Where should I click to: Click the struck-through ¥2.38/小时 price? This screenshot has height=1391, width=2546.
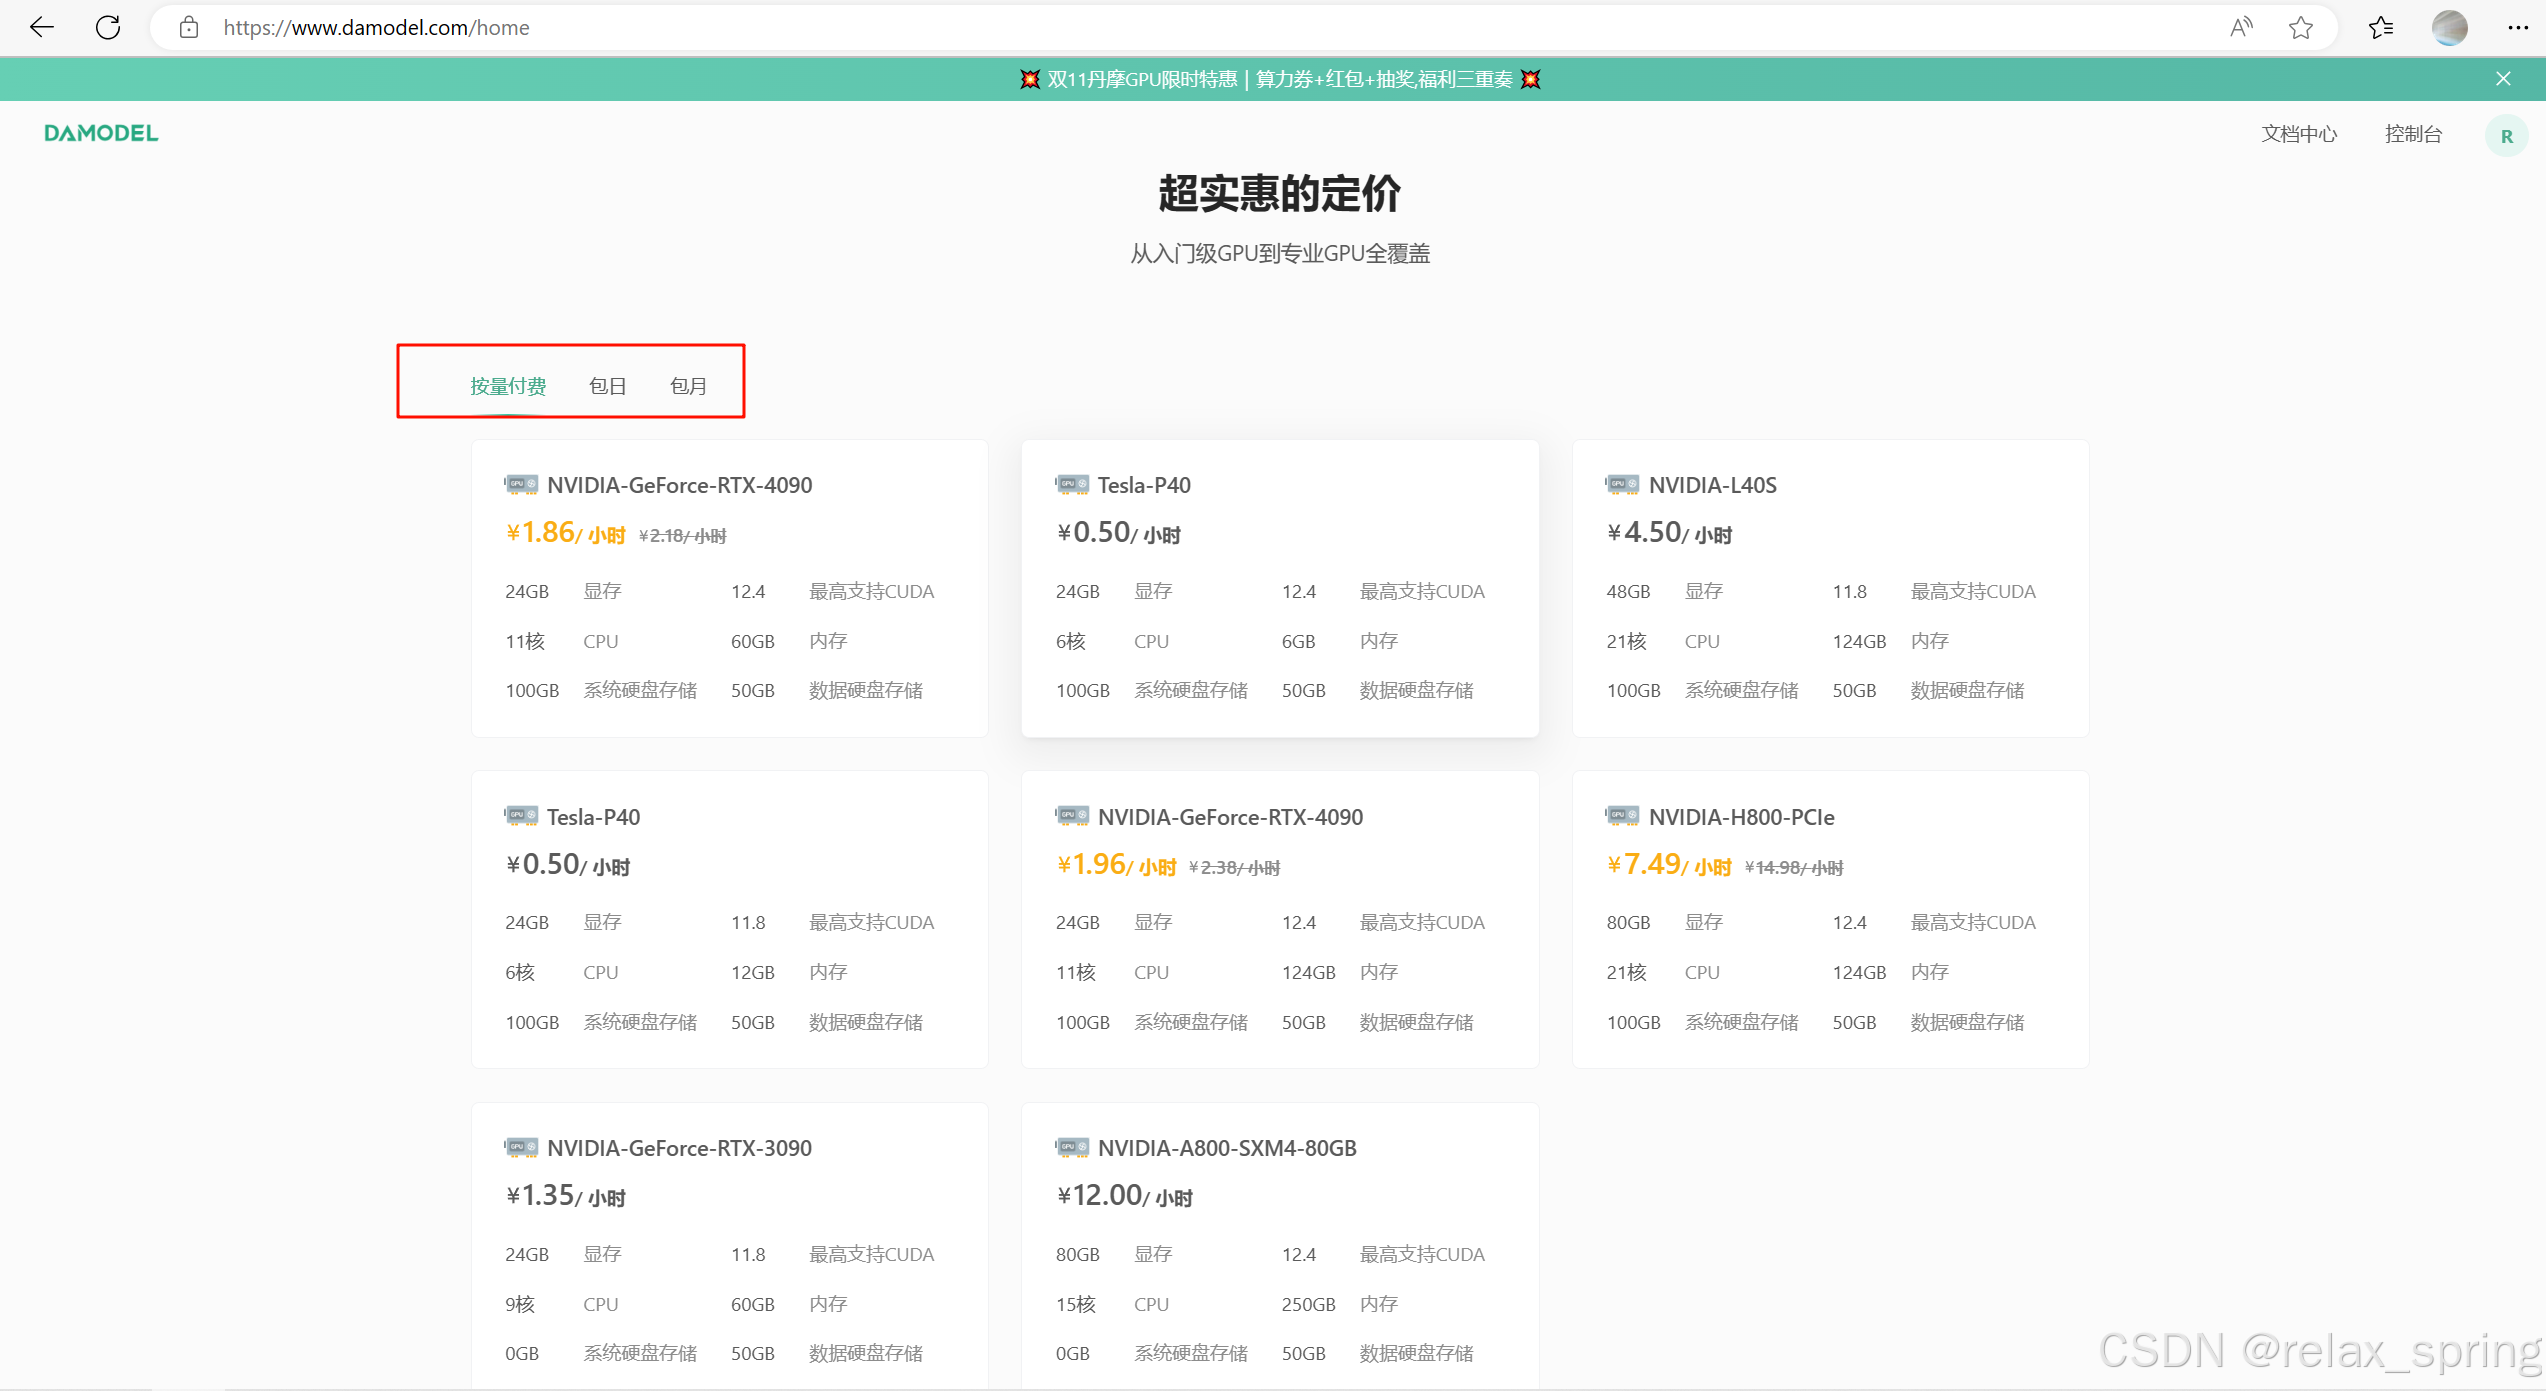pos(1234,868)
